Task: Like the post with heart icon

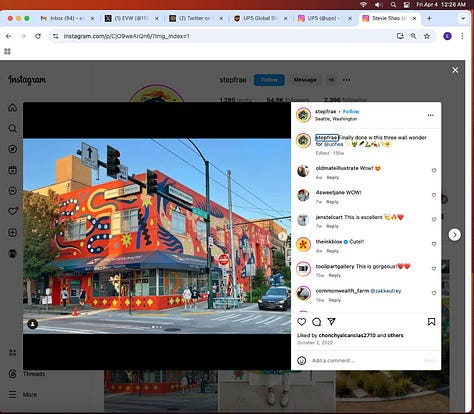Action: click(302, 322)
